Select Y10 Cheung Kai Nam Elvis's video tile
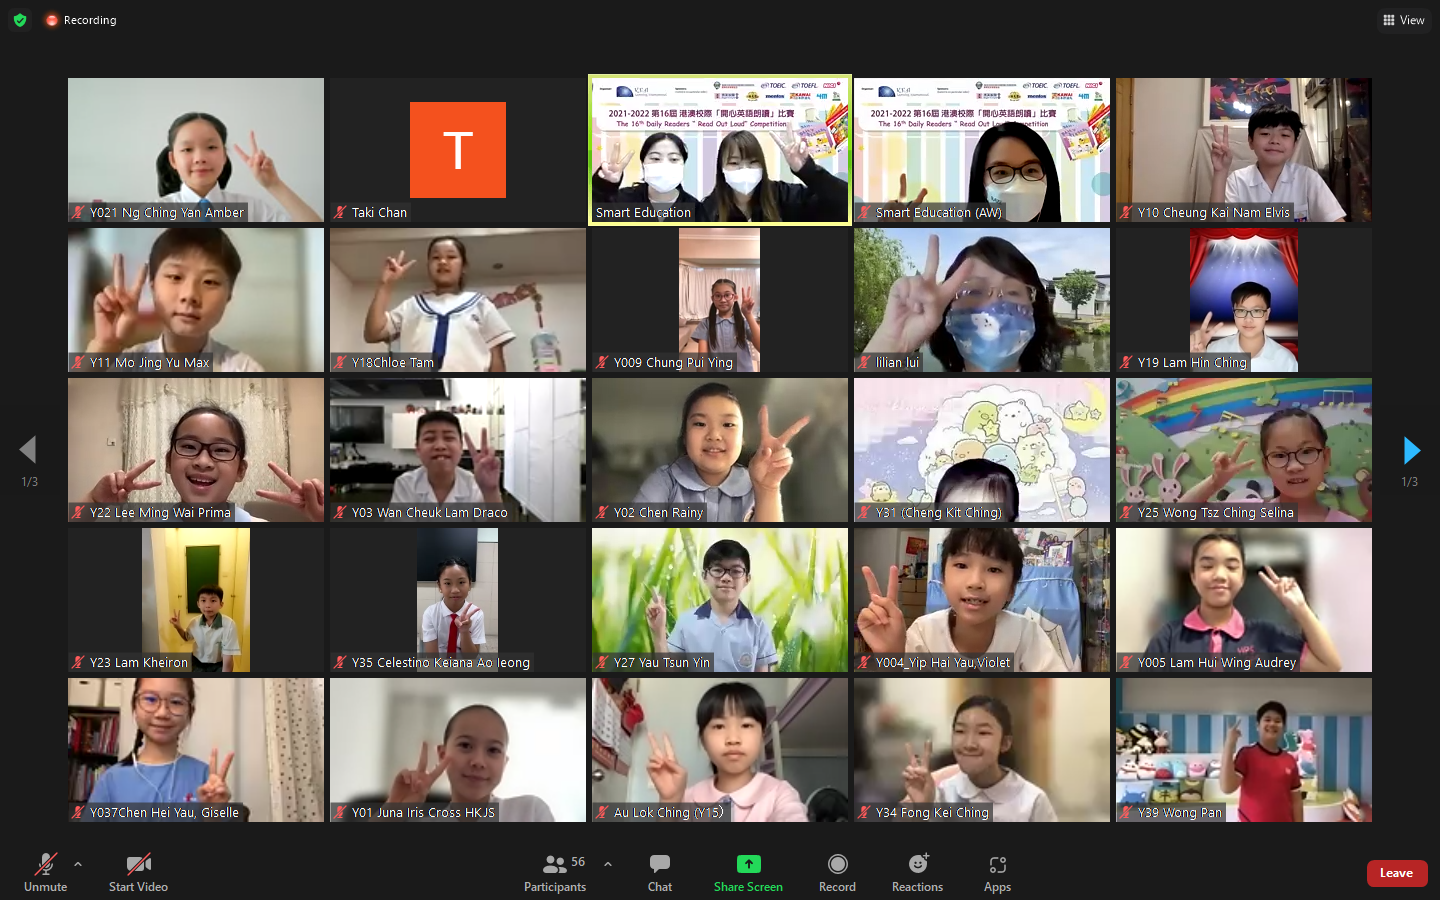 pyautogui.click(x=1244, y=150)
